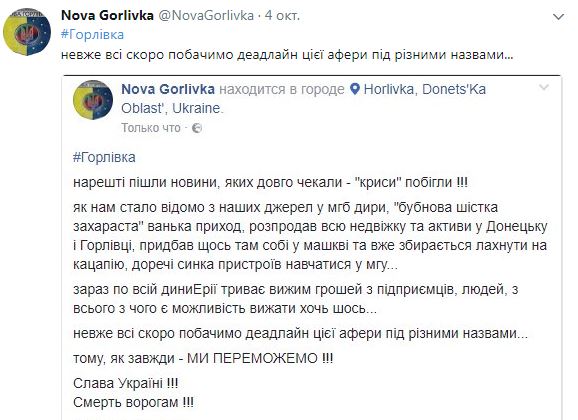The height and width of the screenshot is (420, 578).
Task: Select the public globe privacy icon
Action: point(197,128)
